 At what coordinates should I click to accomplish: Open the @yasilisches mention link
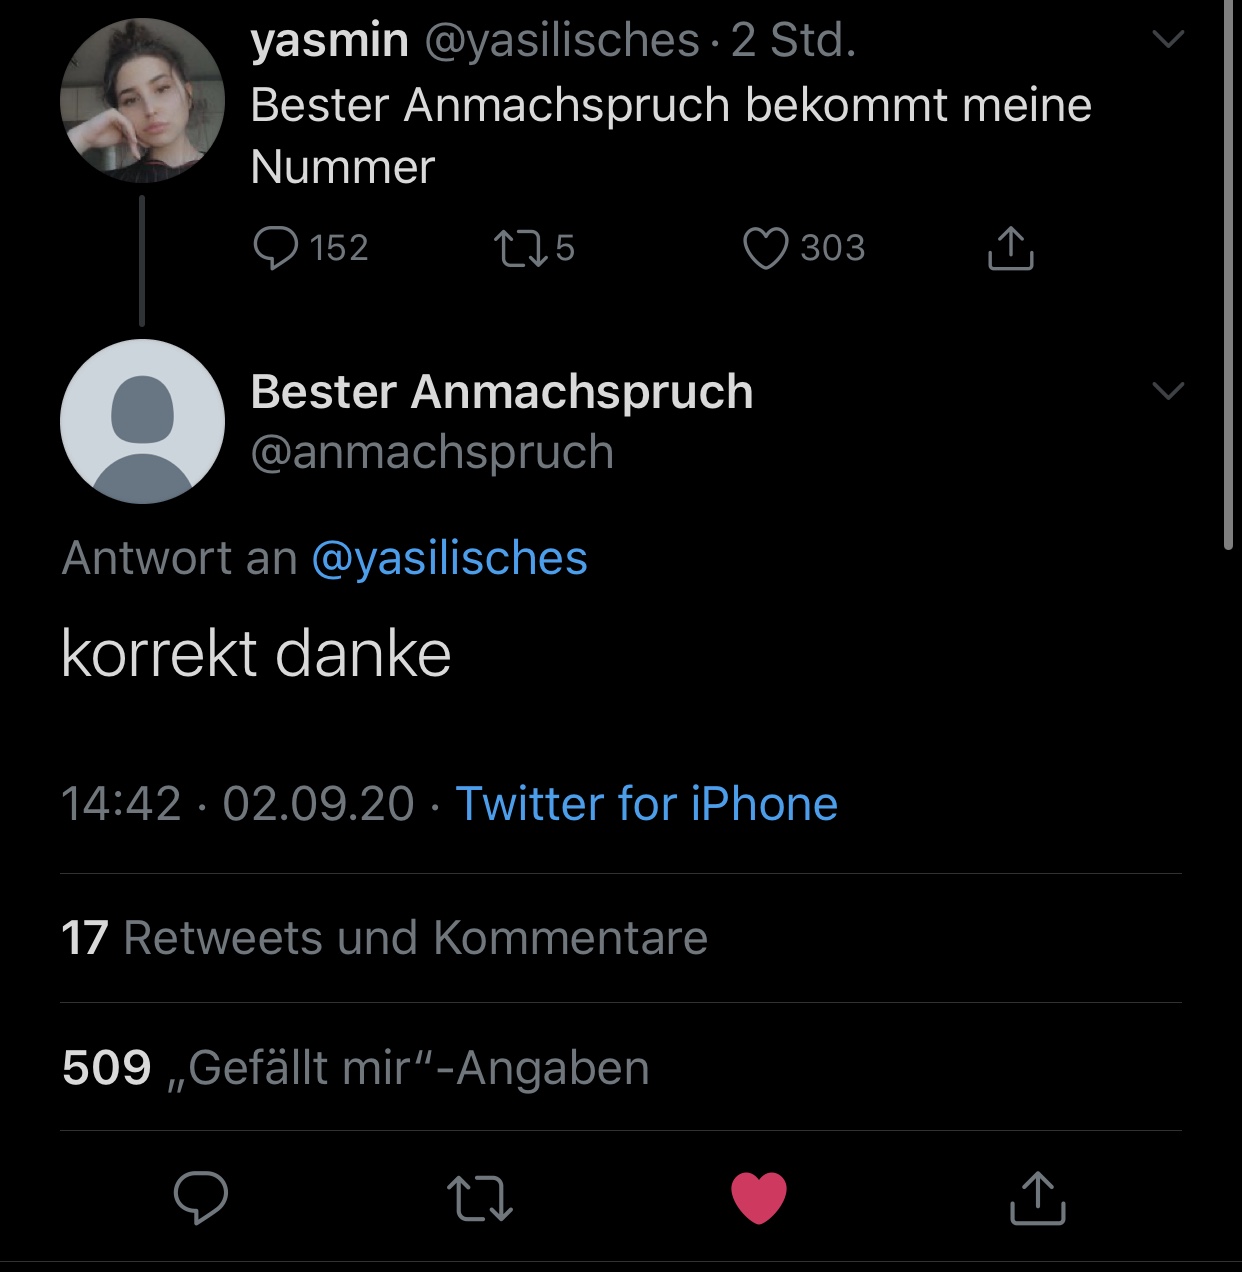tap(449, 558)
